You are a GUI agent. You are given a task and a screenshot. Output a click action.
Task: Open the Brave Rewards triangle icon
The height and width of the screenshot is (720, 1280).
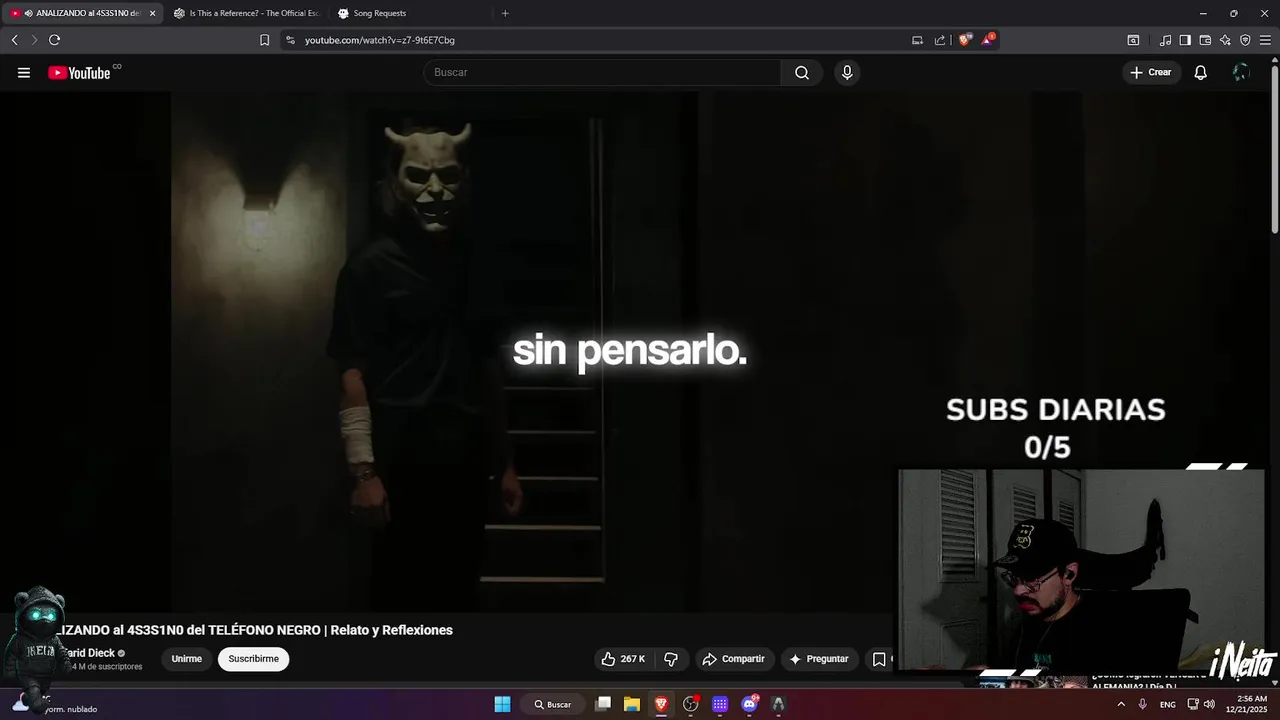pyautogui.click(x=988, y=40)
